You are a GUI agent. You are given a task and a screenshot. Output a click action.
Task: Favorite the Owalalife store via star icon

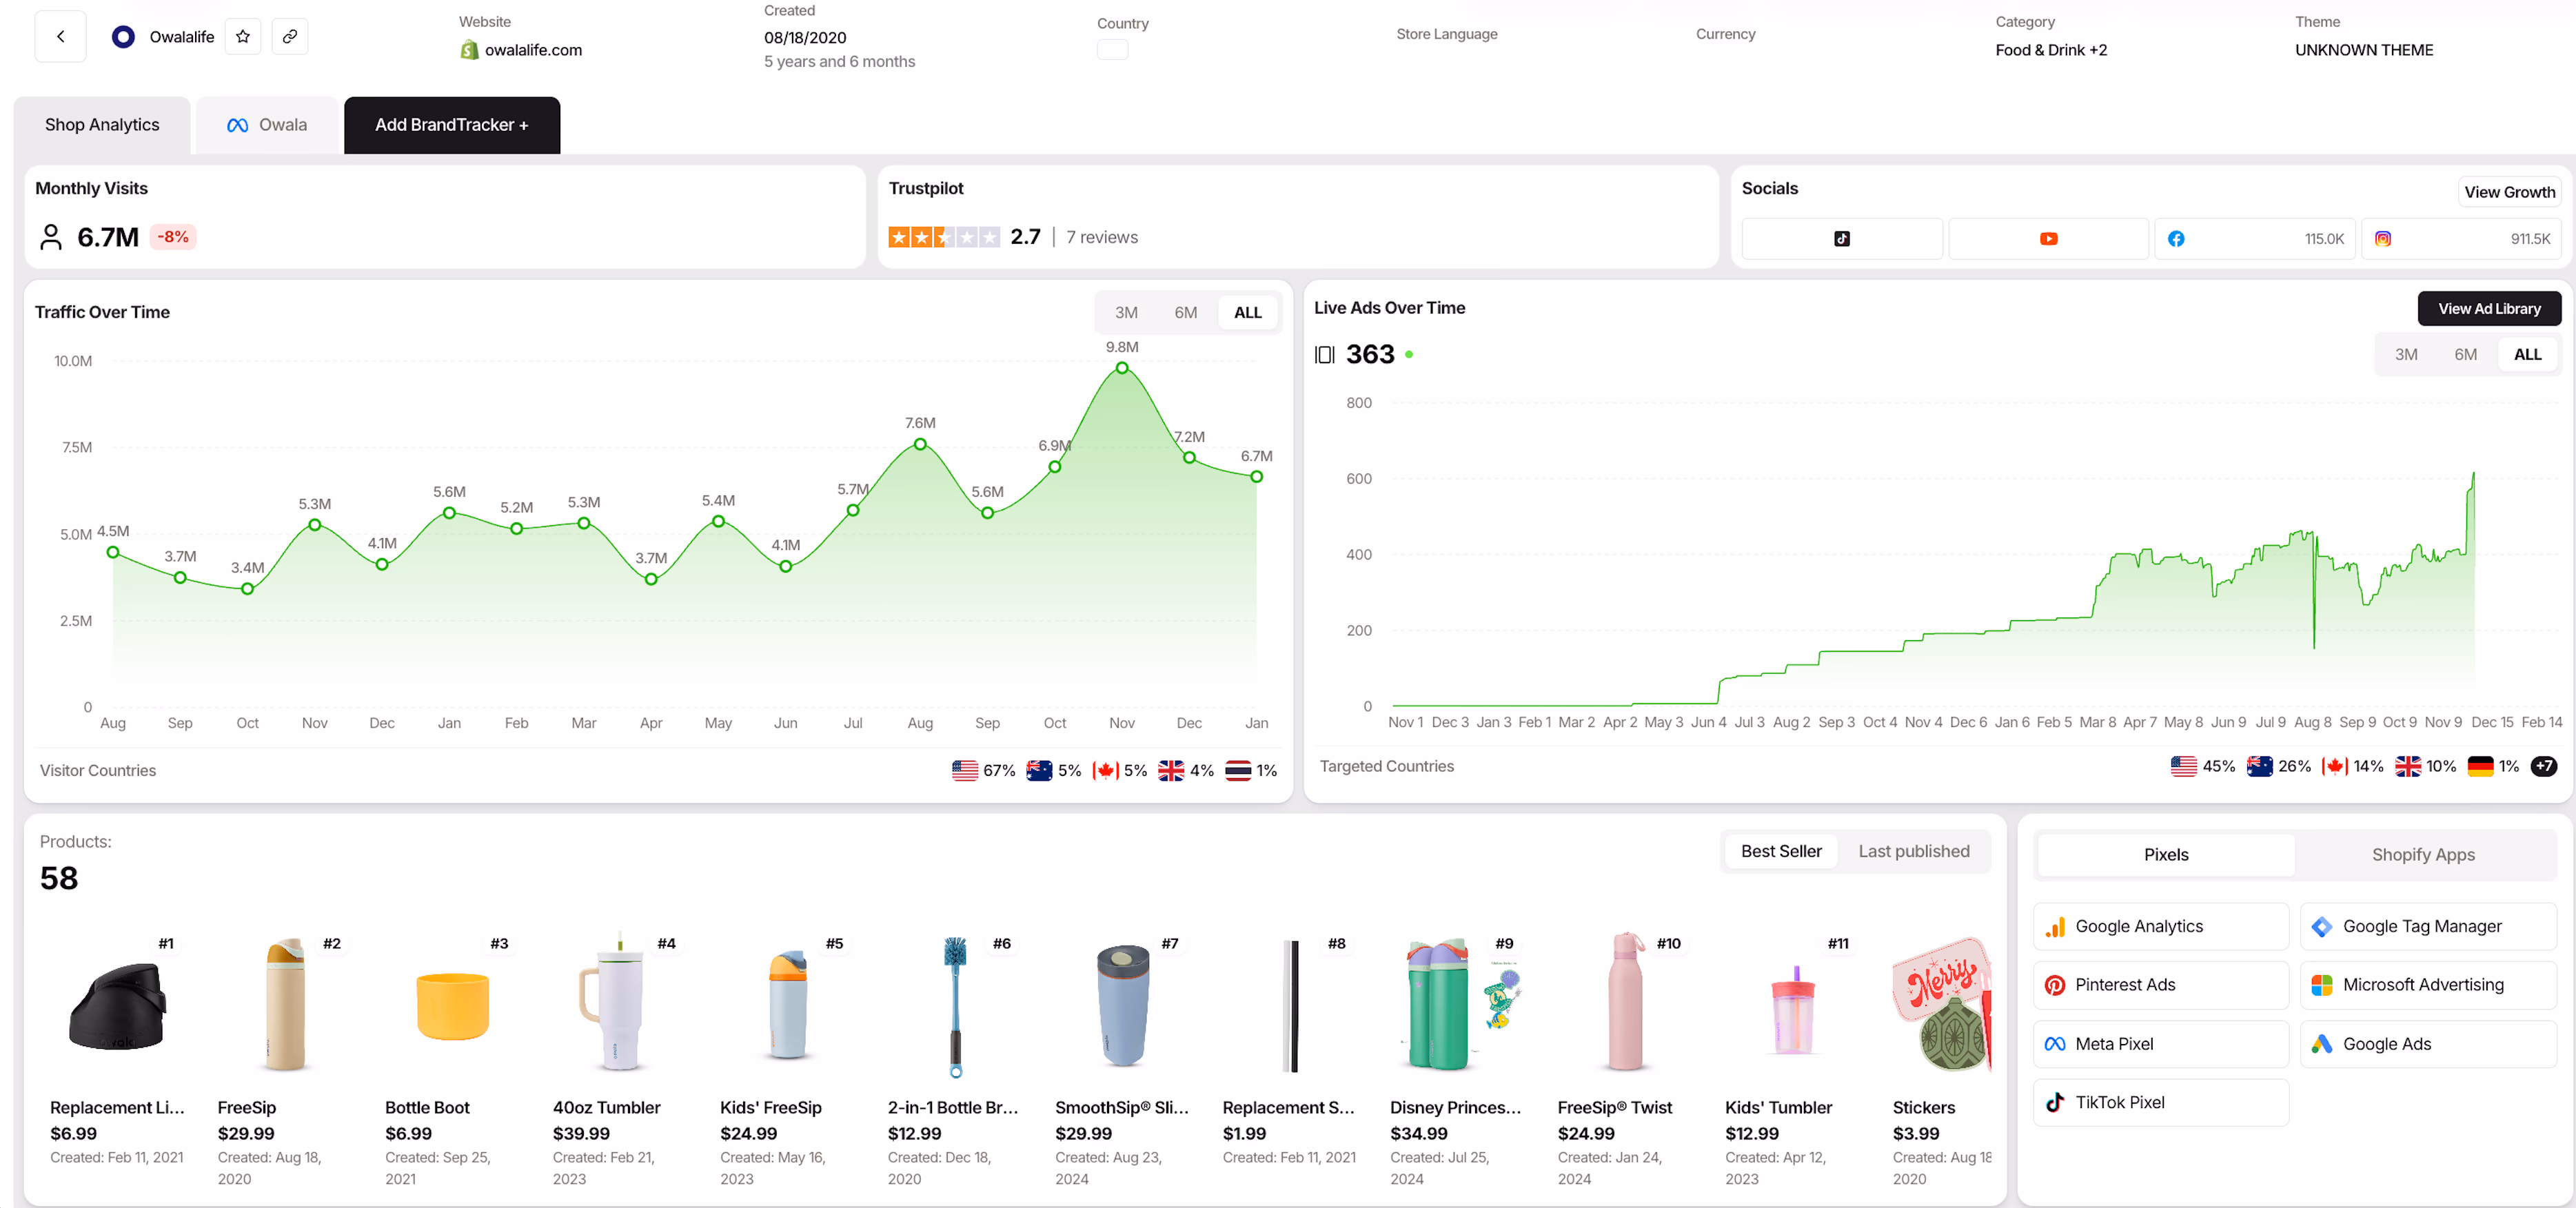242,36
